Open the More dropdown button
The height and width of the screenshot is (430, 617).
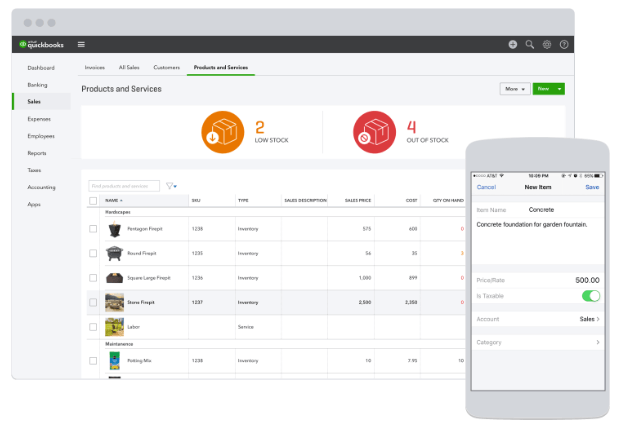pyautogui.click(x=515, y=89)
